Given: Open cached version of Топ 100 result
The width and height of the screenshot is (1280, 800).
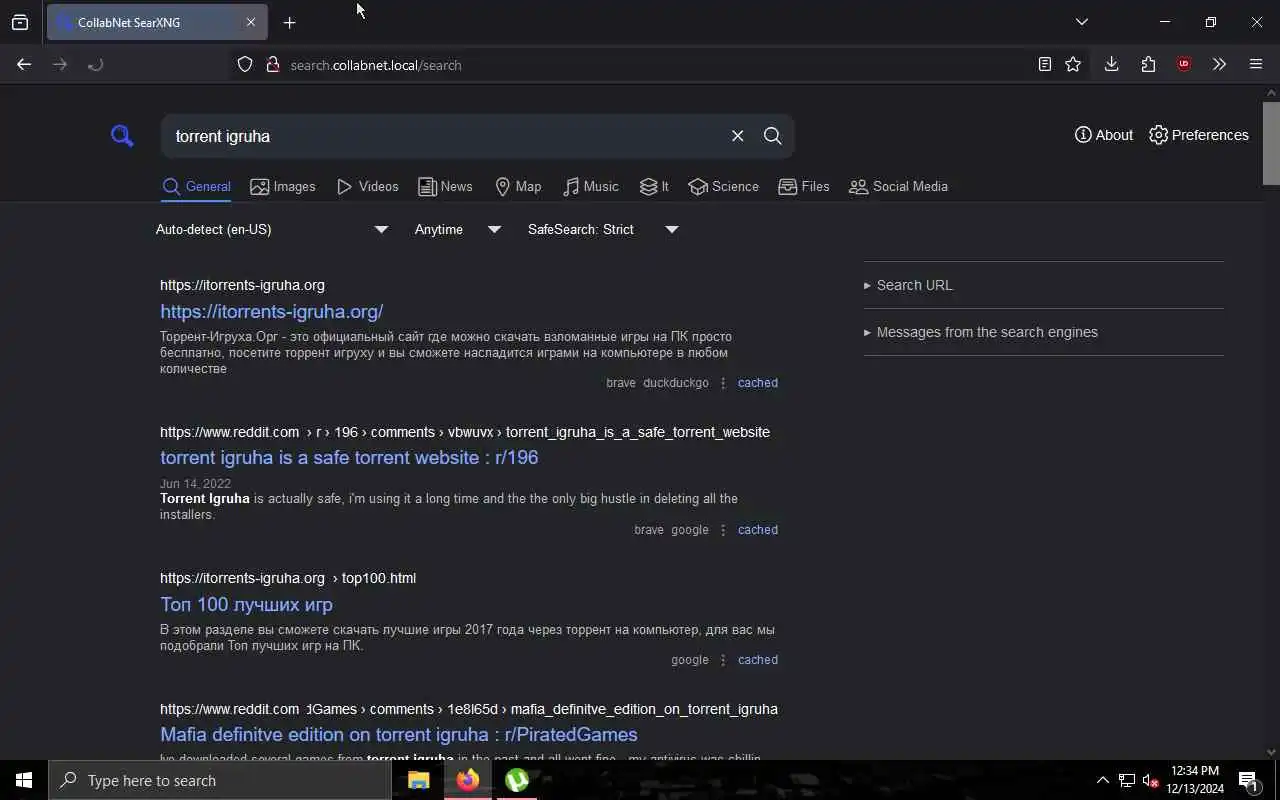Looking at the screenshot, I should [x=757, y=660].
